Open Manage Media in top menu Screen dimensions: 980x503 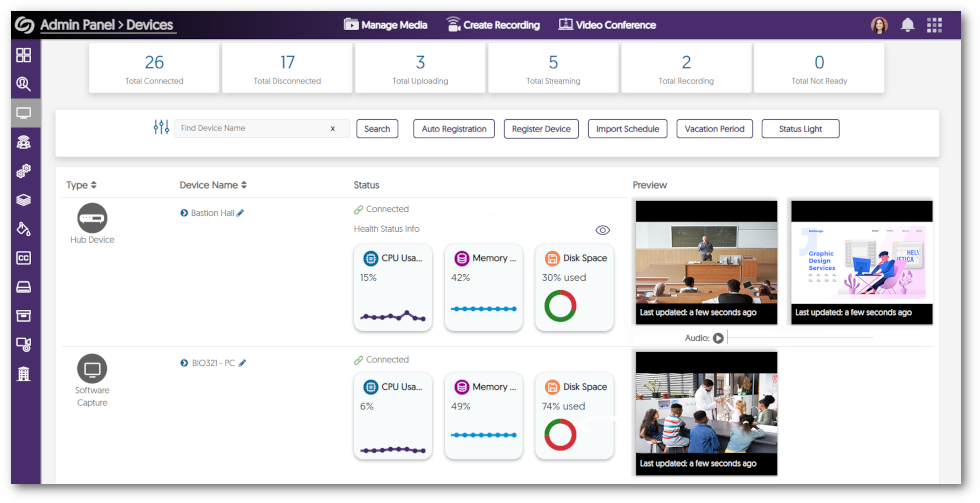[x=386, y=25]
